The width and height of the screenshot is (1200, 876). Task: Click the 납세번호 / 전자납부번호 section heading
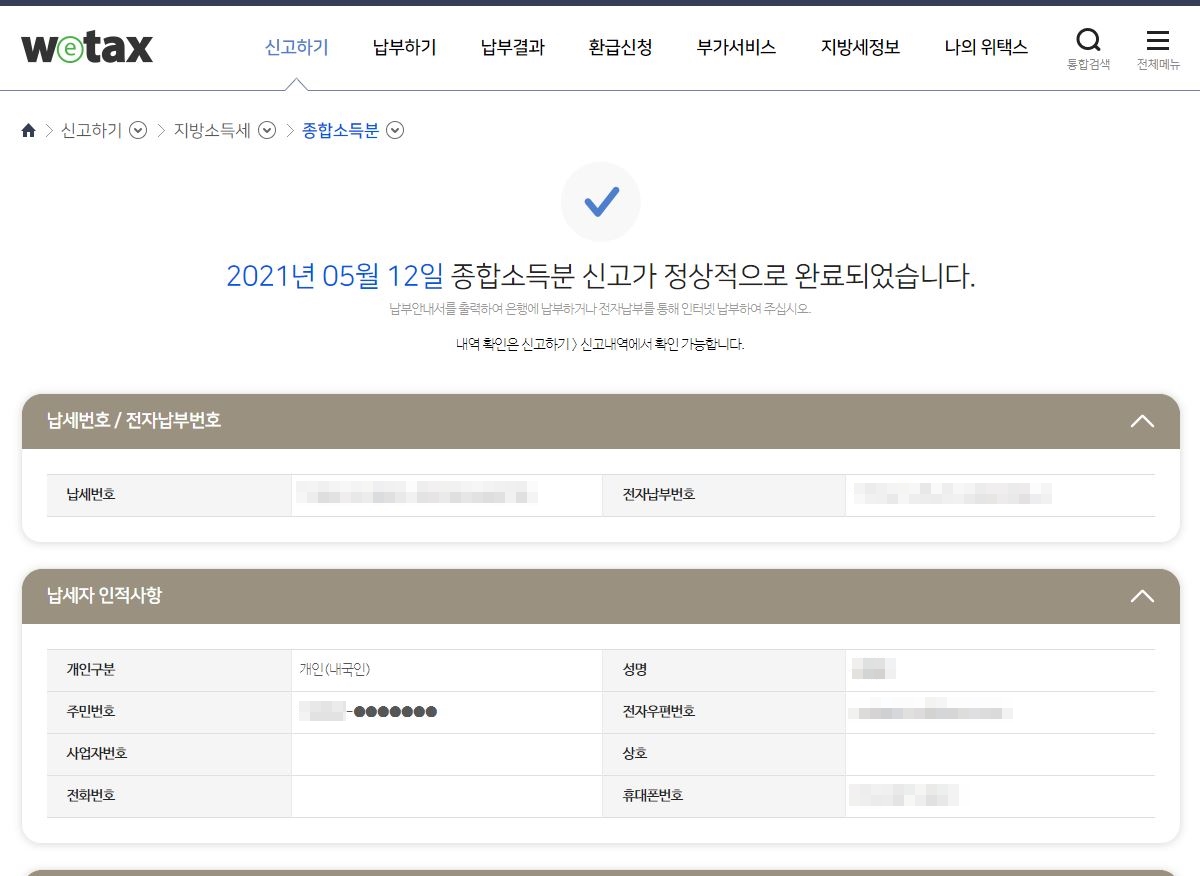click(134, 421)
